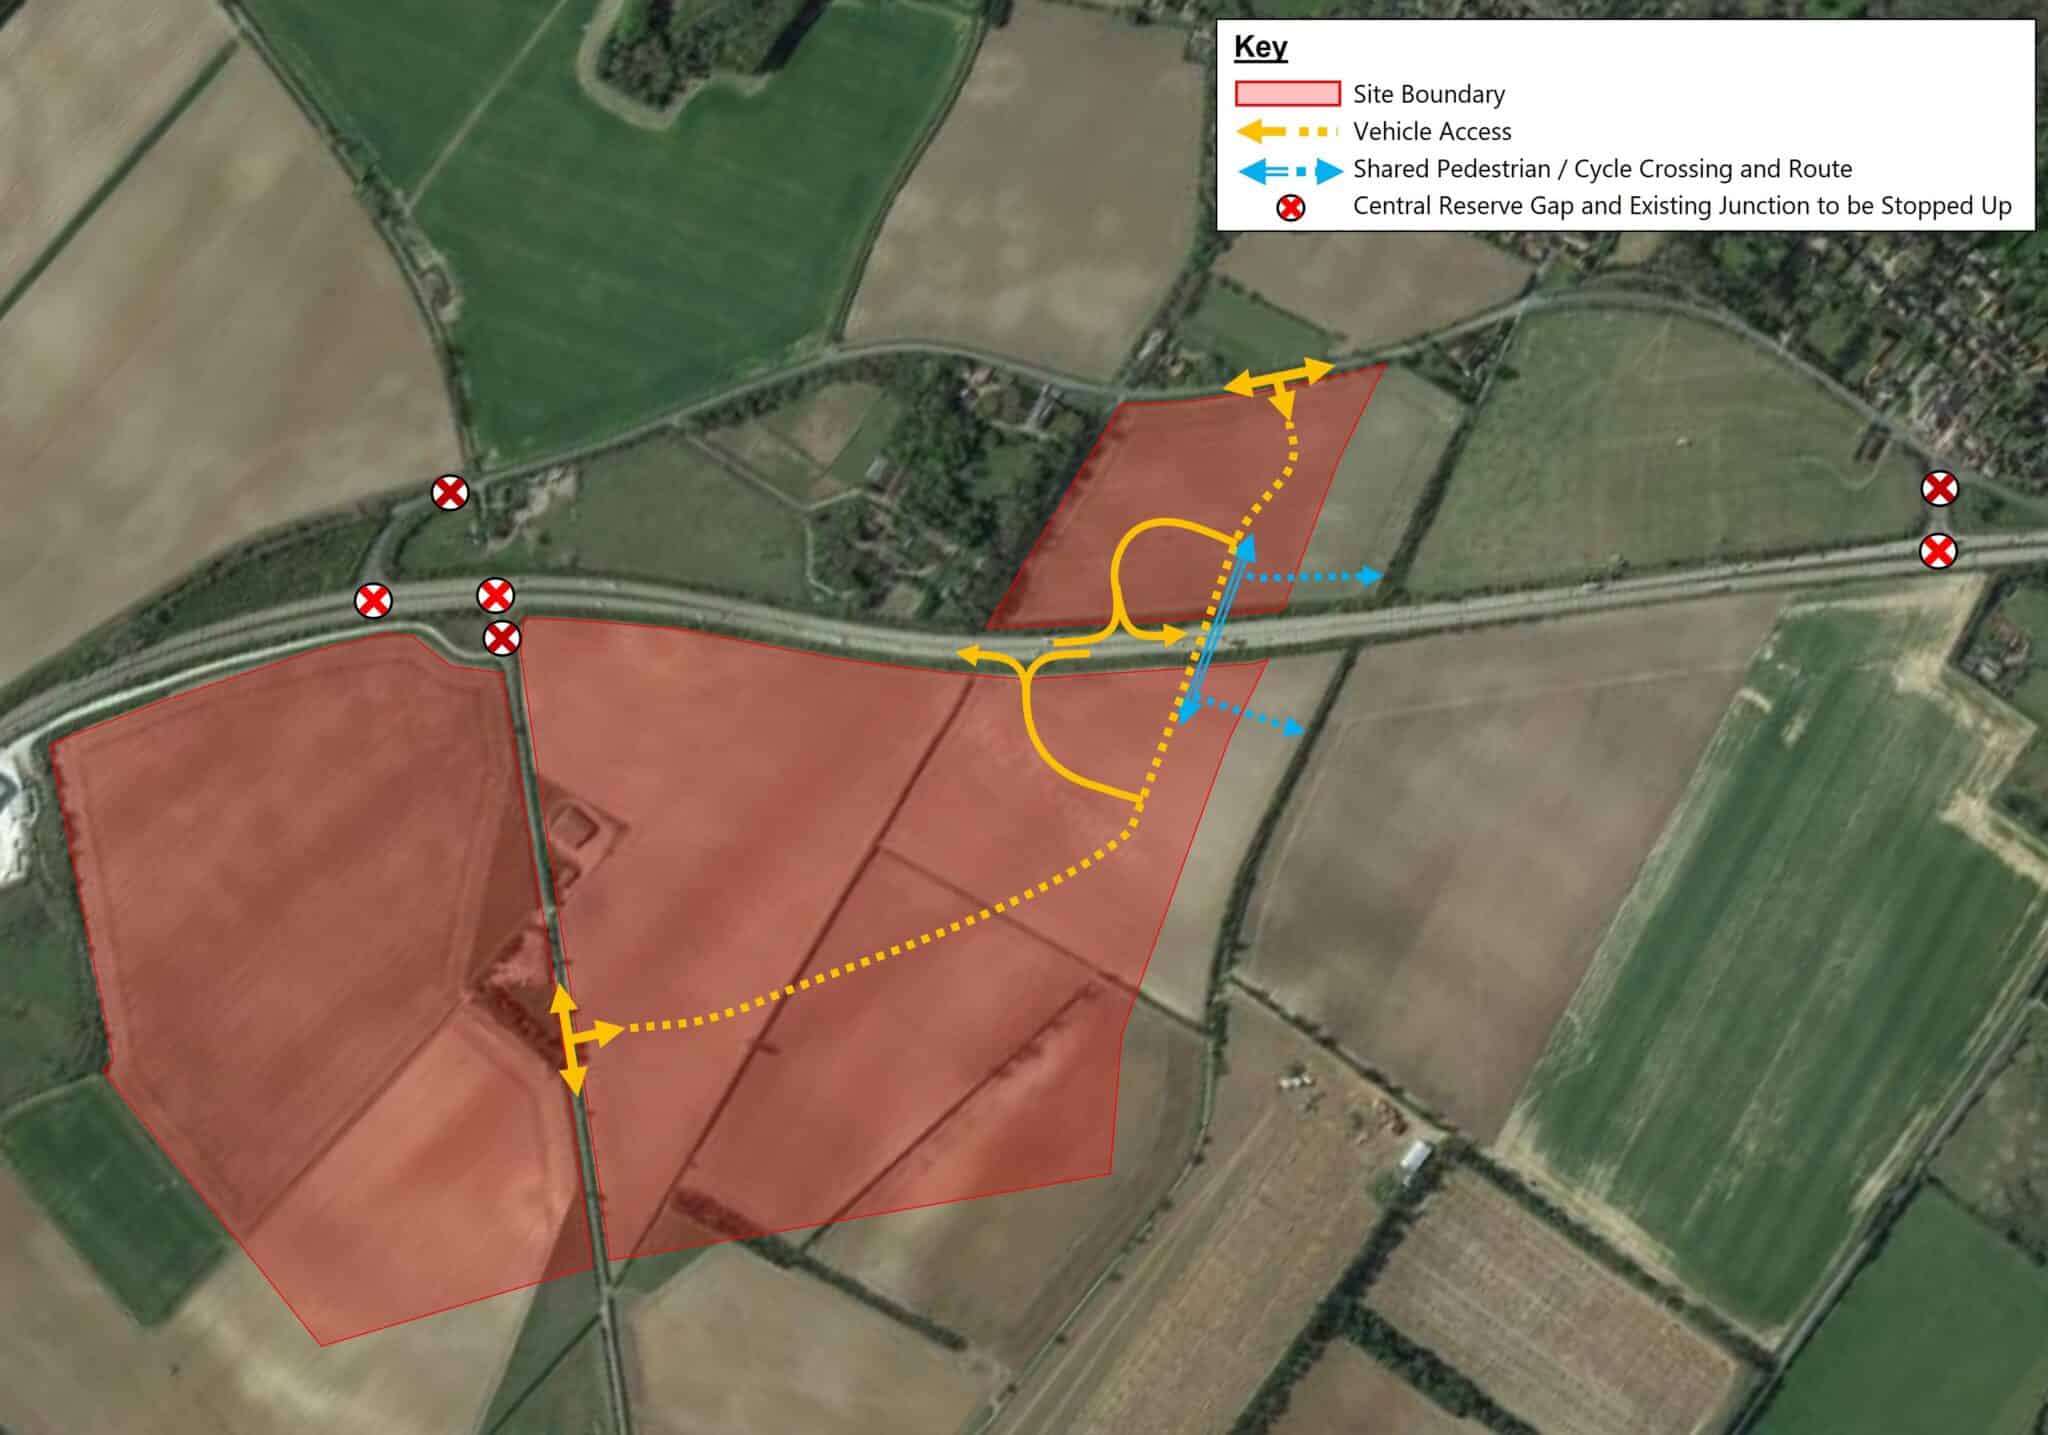Pick the pink Site Boundary swatch in the key

click(x=1287, y=94)
